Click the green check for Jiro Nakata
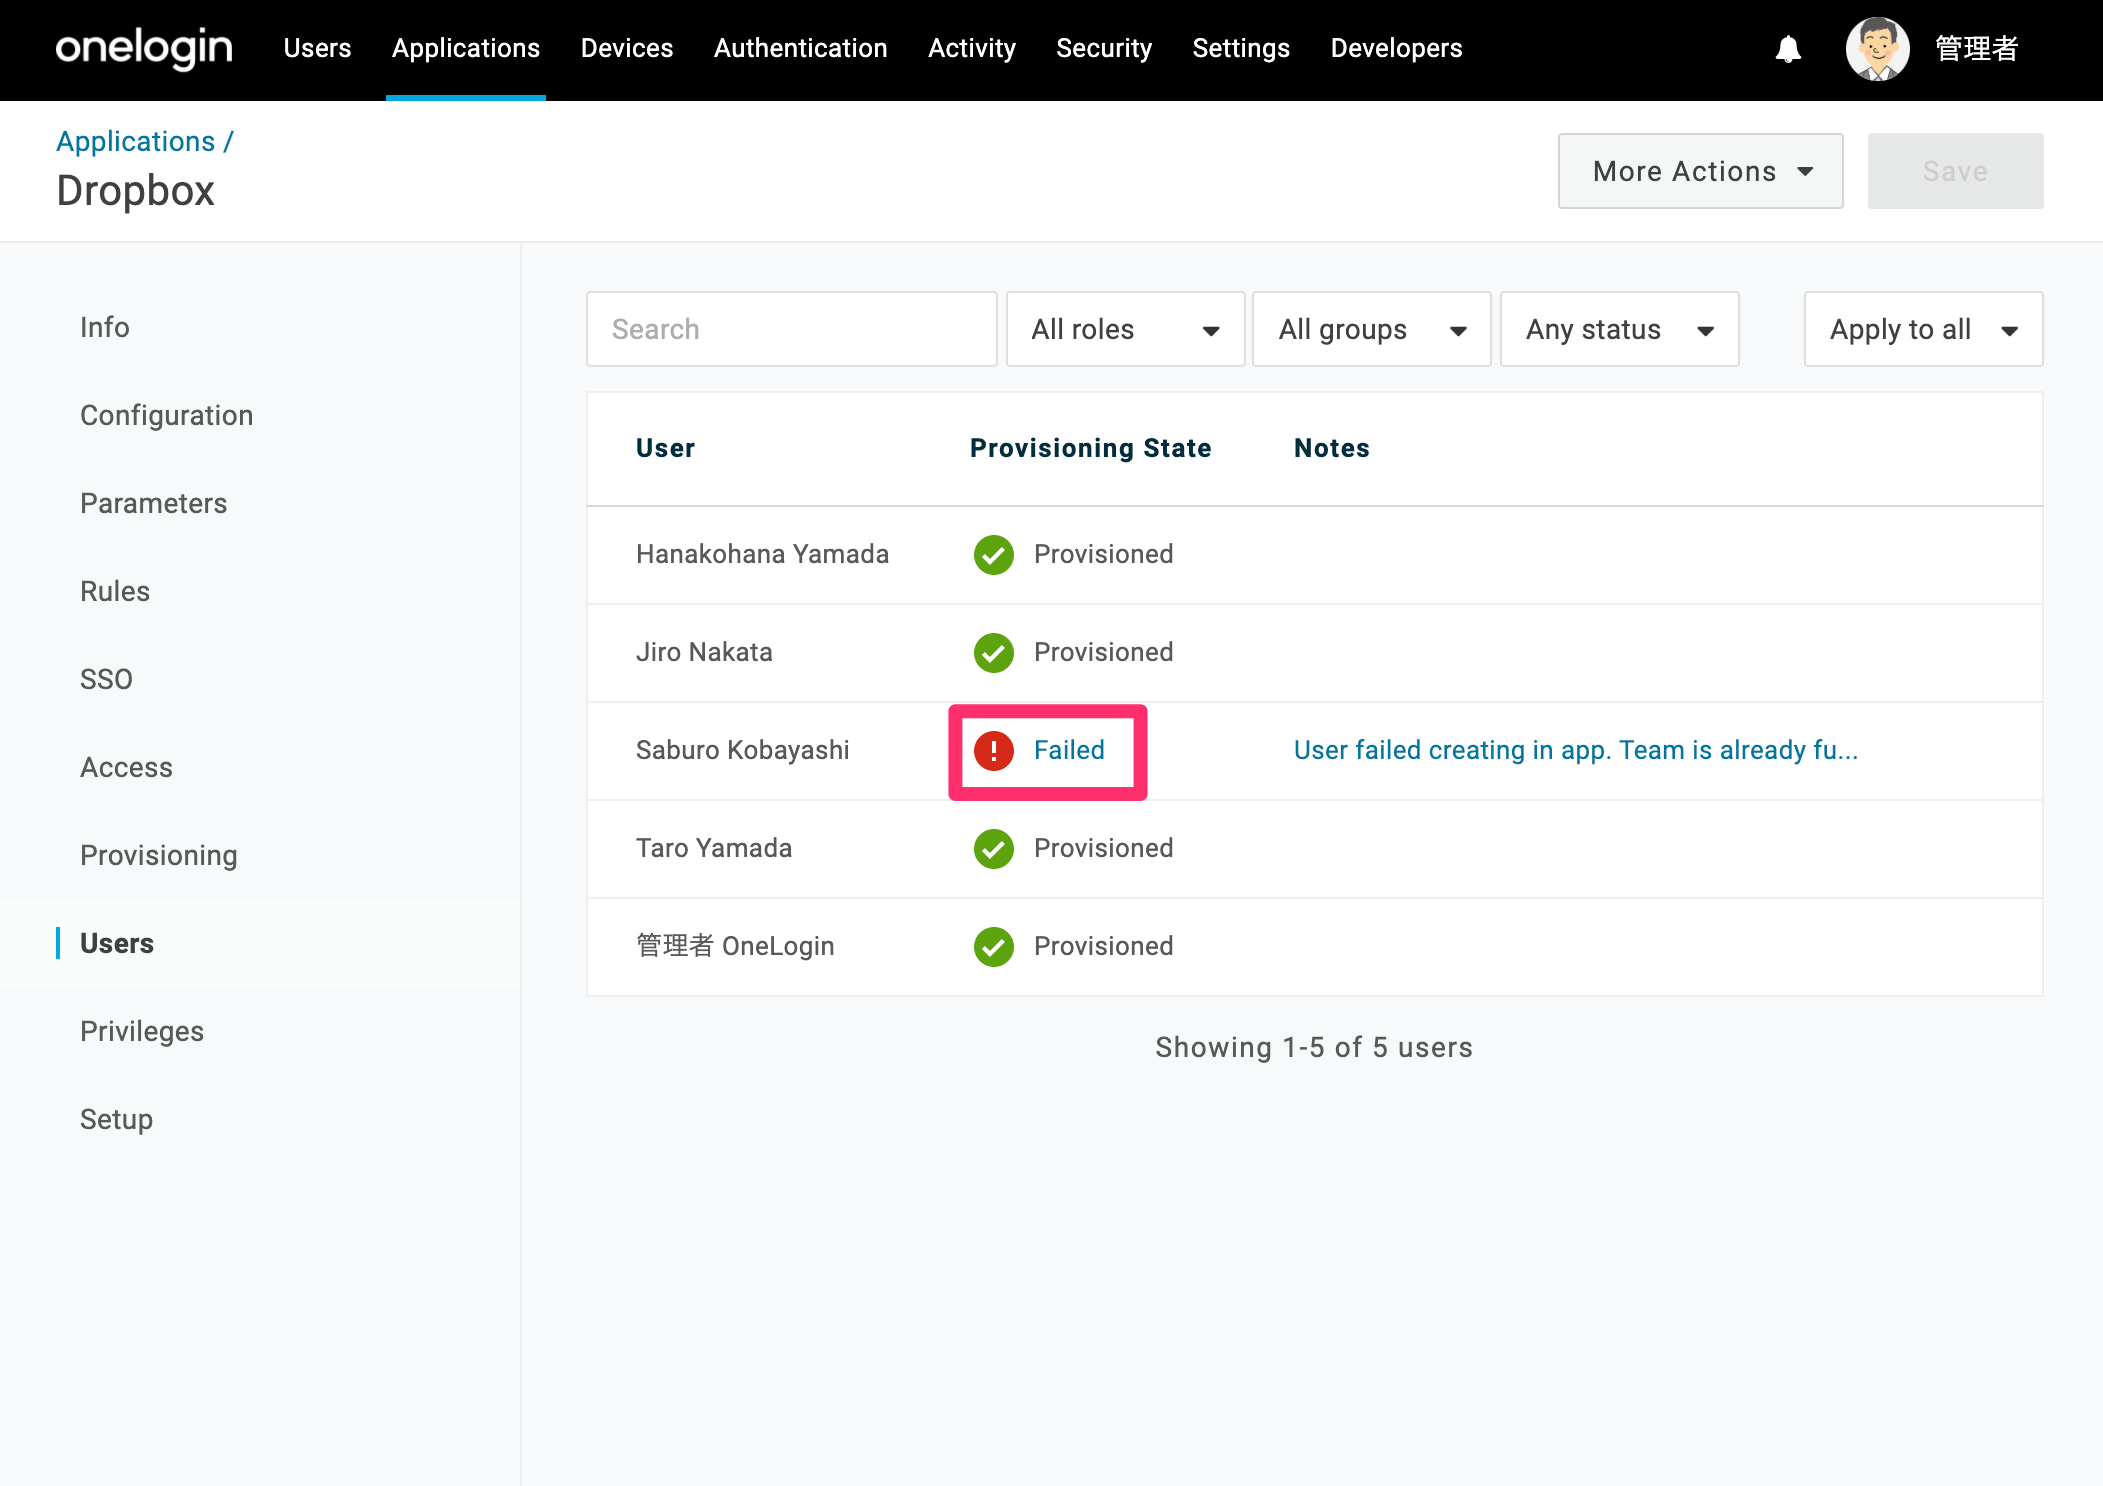This screenshot has width=2103, height=1486. pyautogui.click(x=994, y=652)
